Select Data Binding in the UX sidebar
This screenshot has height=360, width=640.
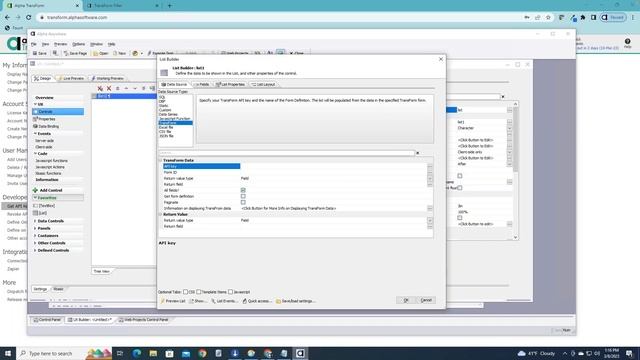point(46,127)
